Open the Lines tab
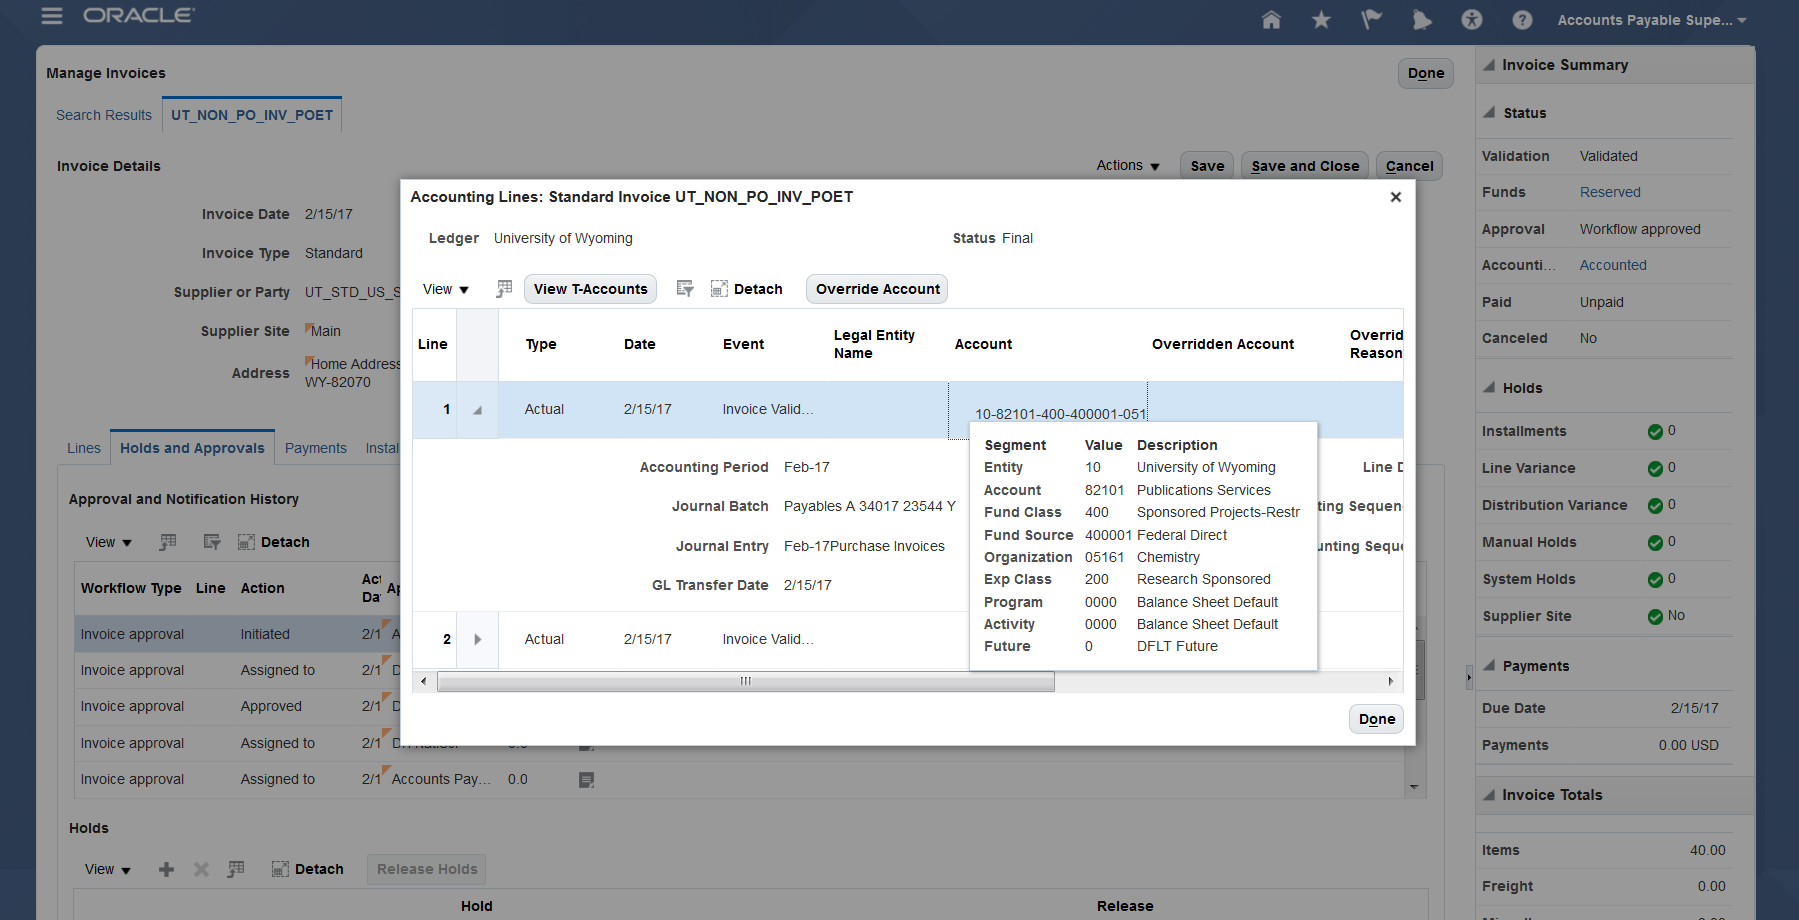This screenshot has width=1799, height=920. [84, 448]
